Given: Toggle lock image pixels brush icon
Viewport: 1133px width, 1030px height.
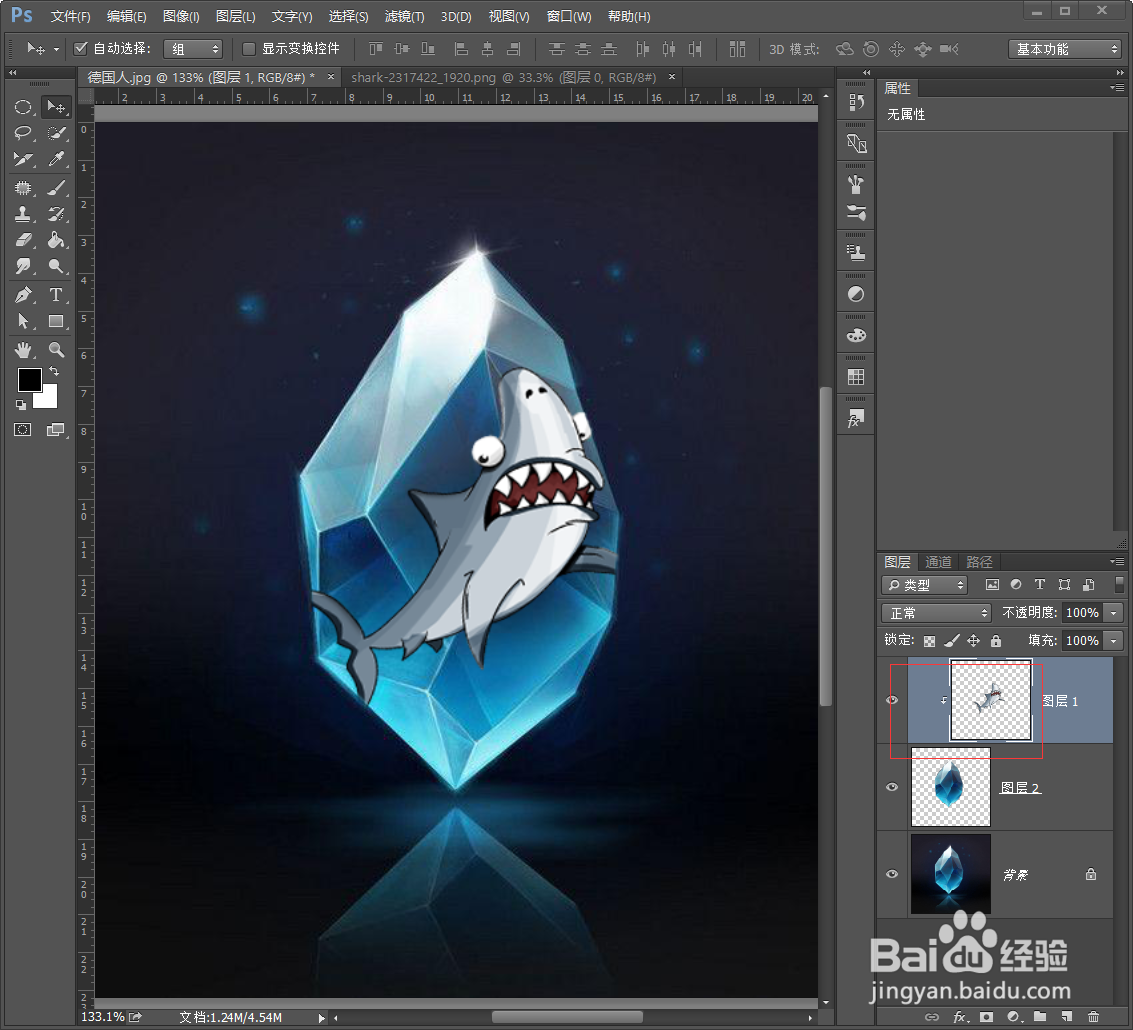Looking at the screenshot, I should tap(952, 640).
